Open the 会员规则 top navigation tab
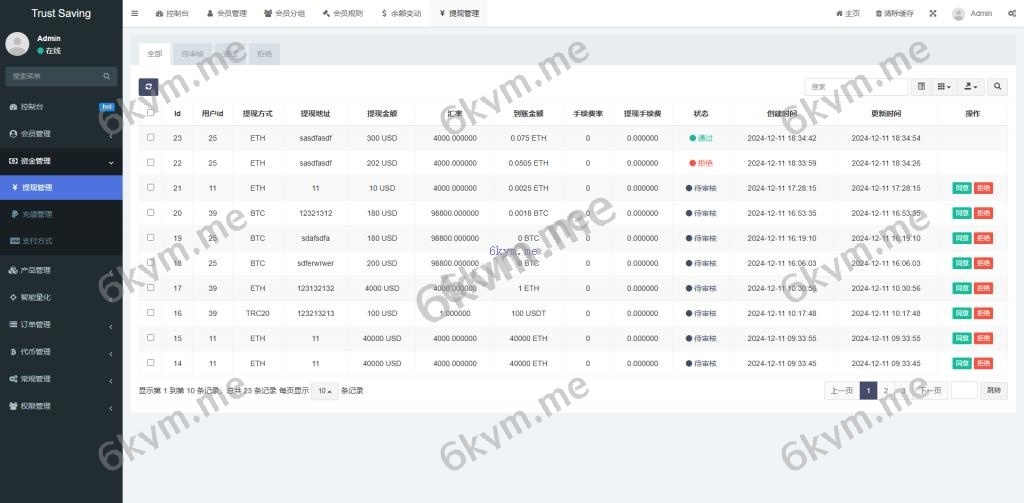This screenshot has height=503, width=1024. (343, 13)
